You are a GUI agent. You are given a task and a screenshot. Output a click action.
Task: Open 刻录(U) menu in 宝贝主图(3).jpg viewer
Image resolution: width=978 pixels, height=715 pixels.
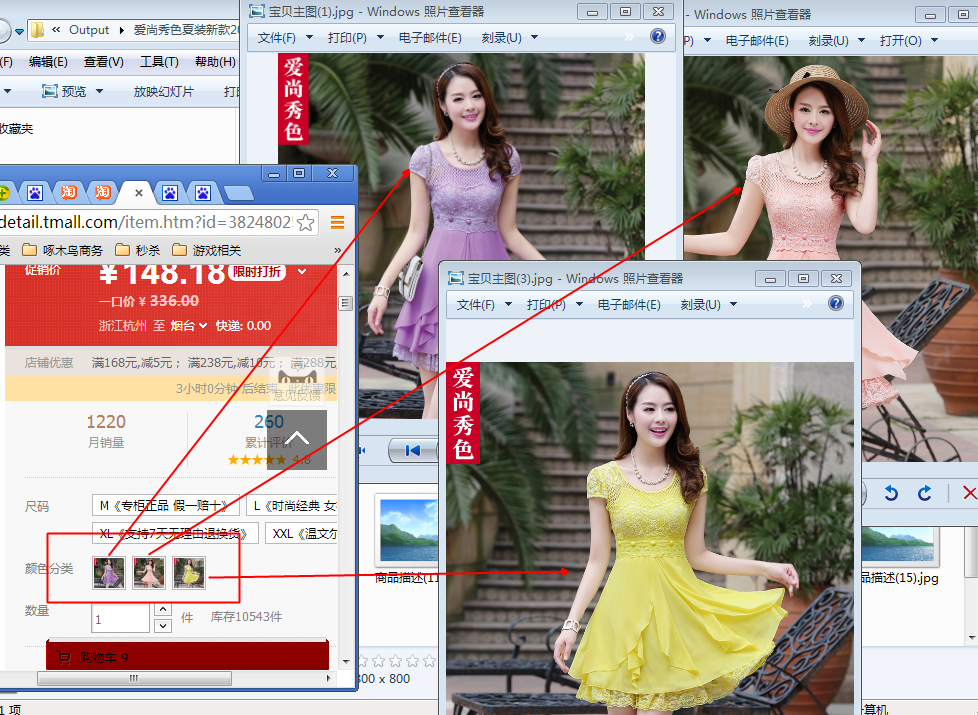click(x=708, y=304)
